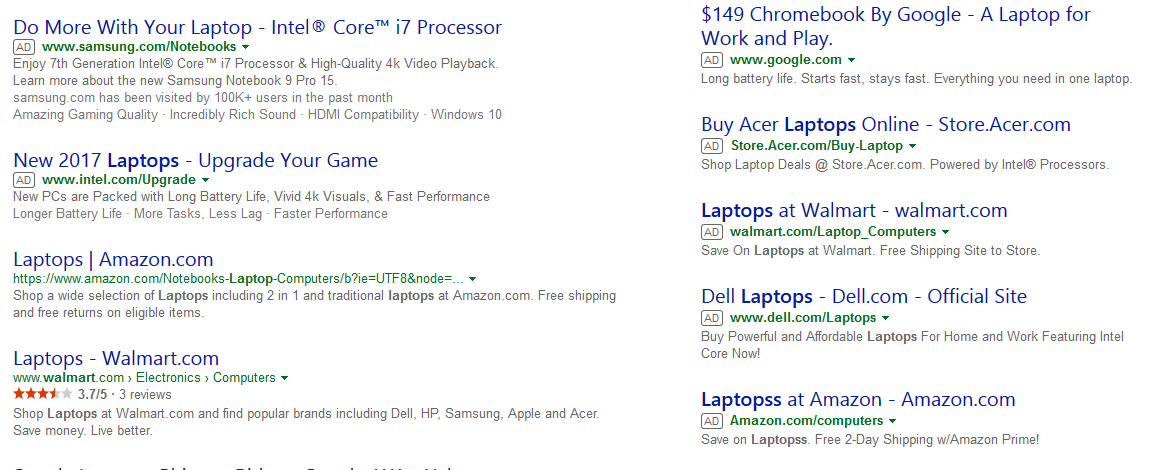This screenshot has height=470, width=1149.
Task: Expand the arrow next to www.google.com URL
Action: [851, 60]
